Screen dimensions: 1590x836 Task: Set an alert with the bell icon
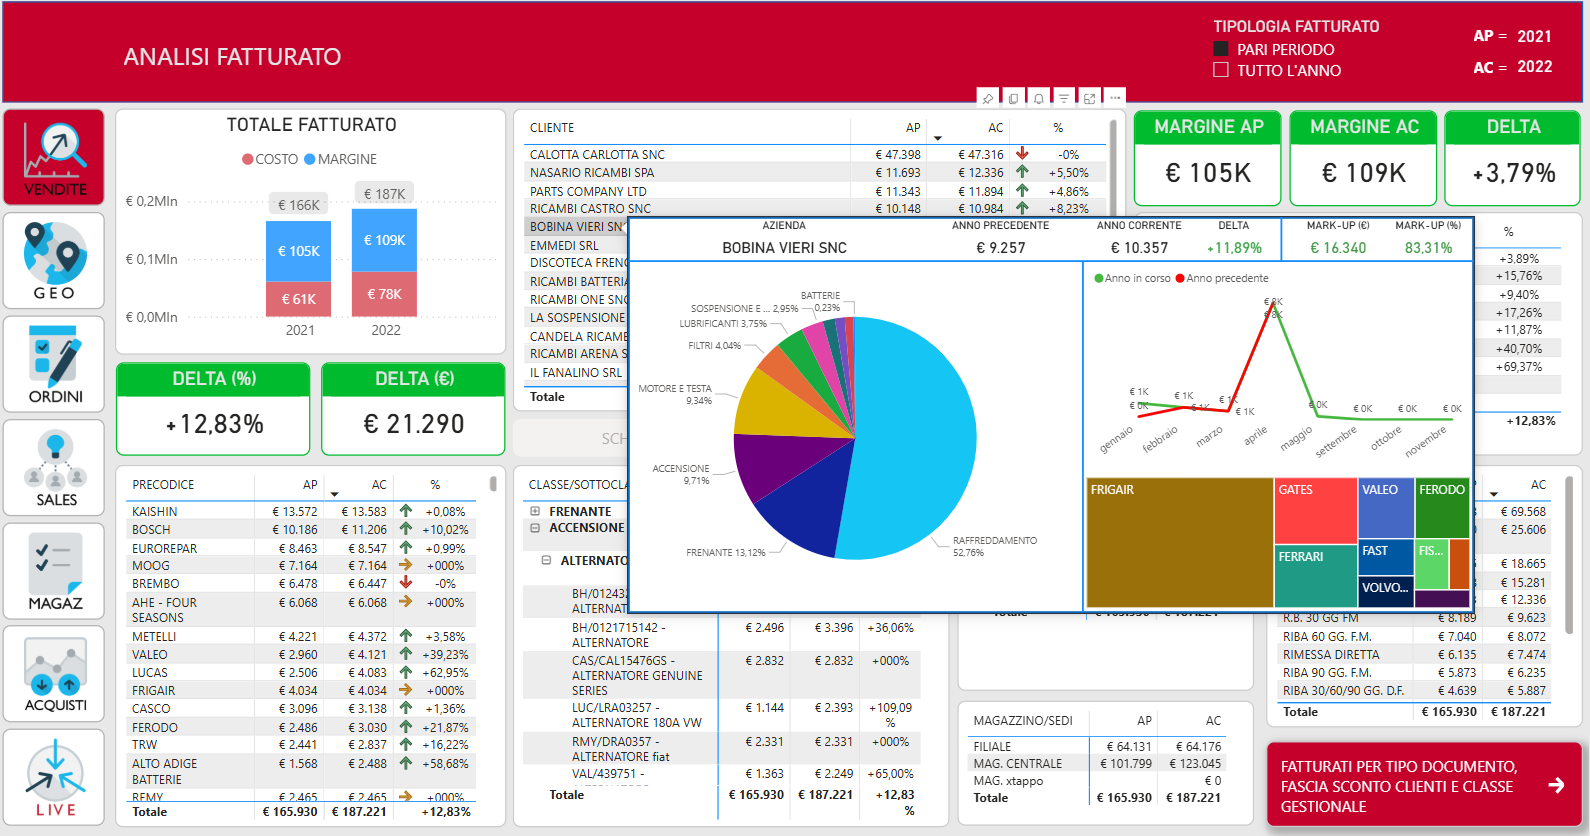click(x=1039, y=98)
